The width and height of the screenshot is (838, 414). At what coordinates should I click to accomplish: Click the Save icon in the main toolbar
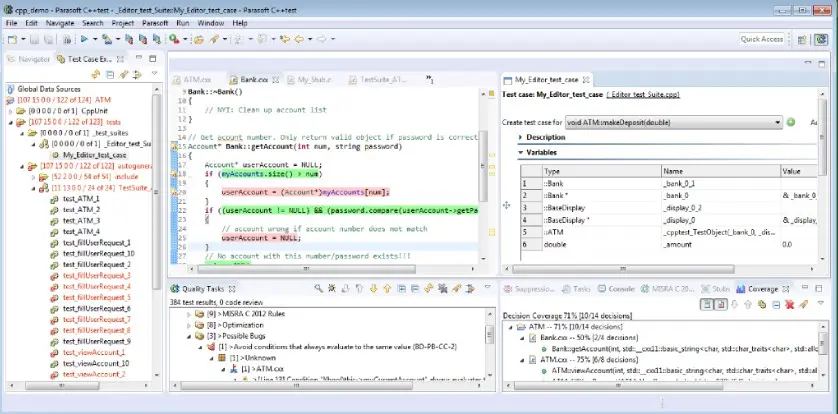pyautogui.click(x=34, y=39)
